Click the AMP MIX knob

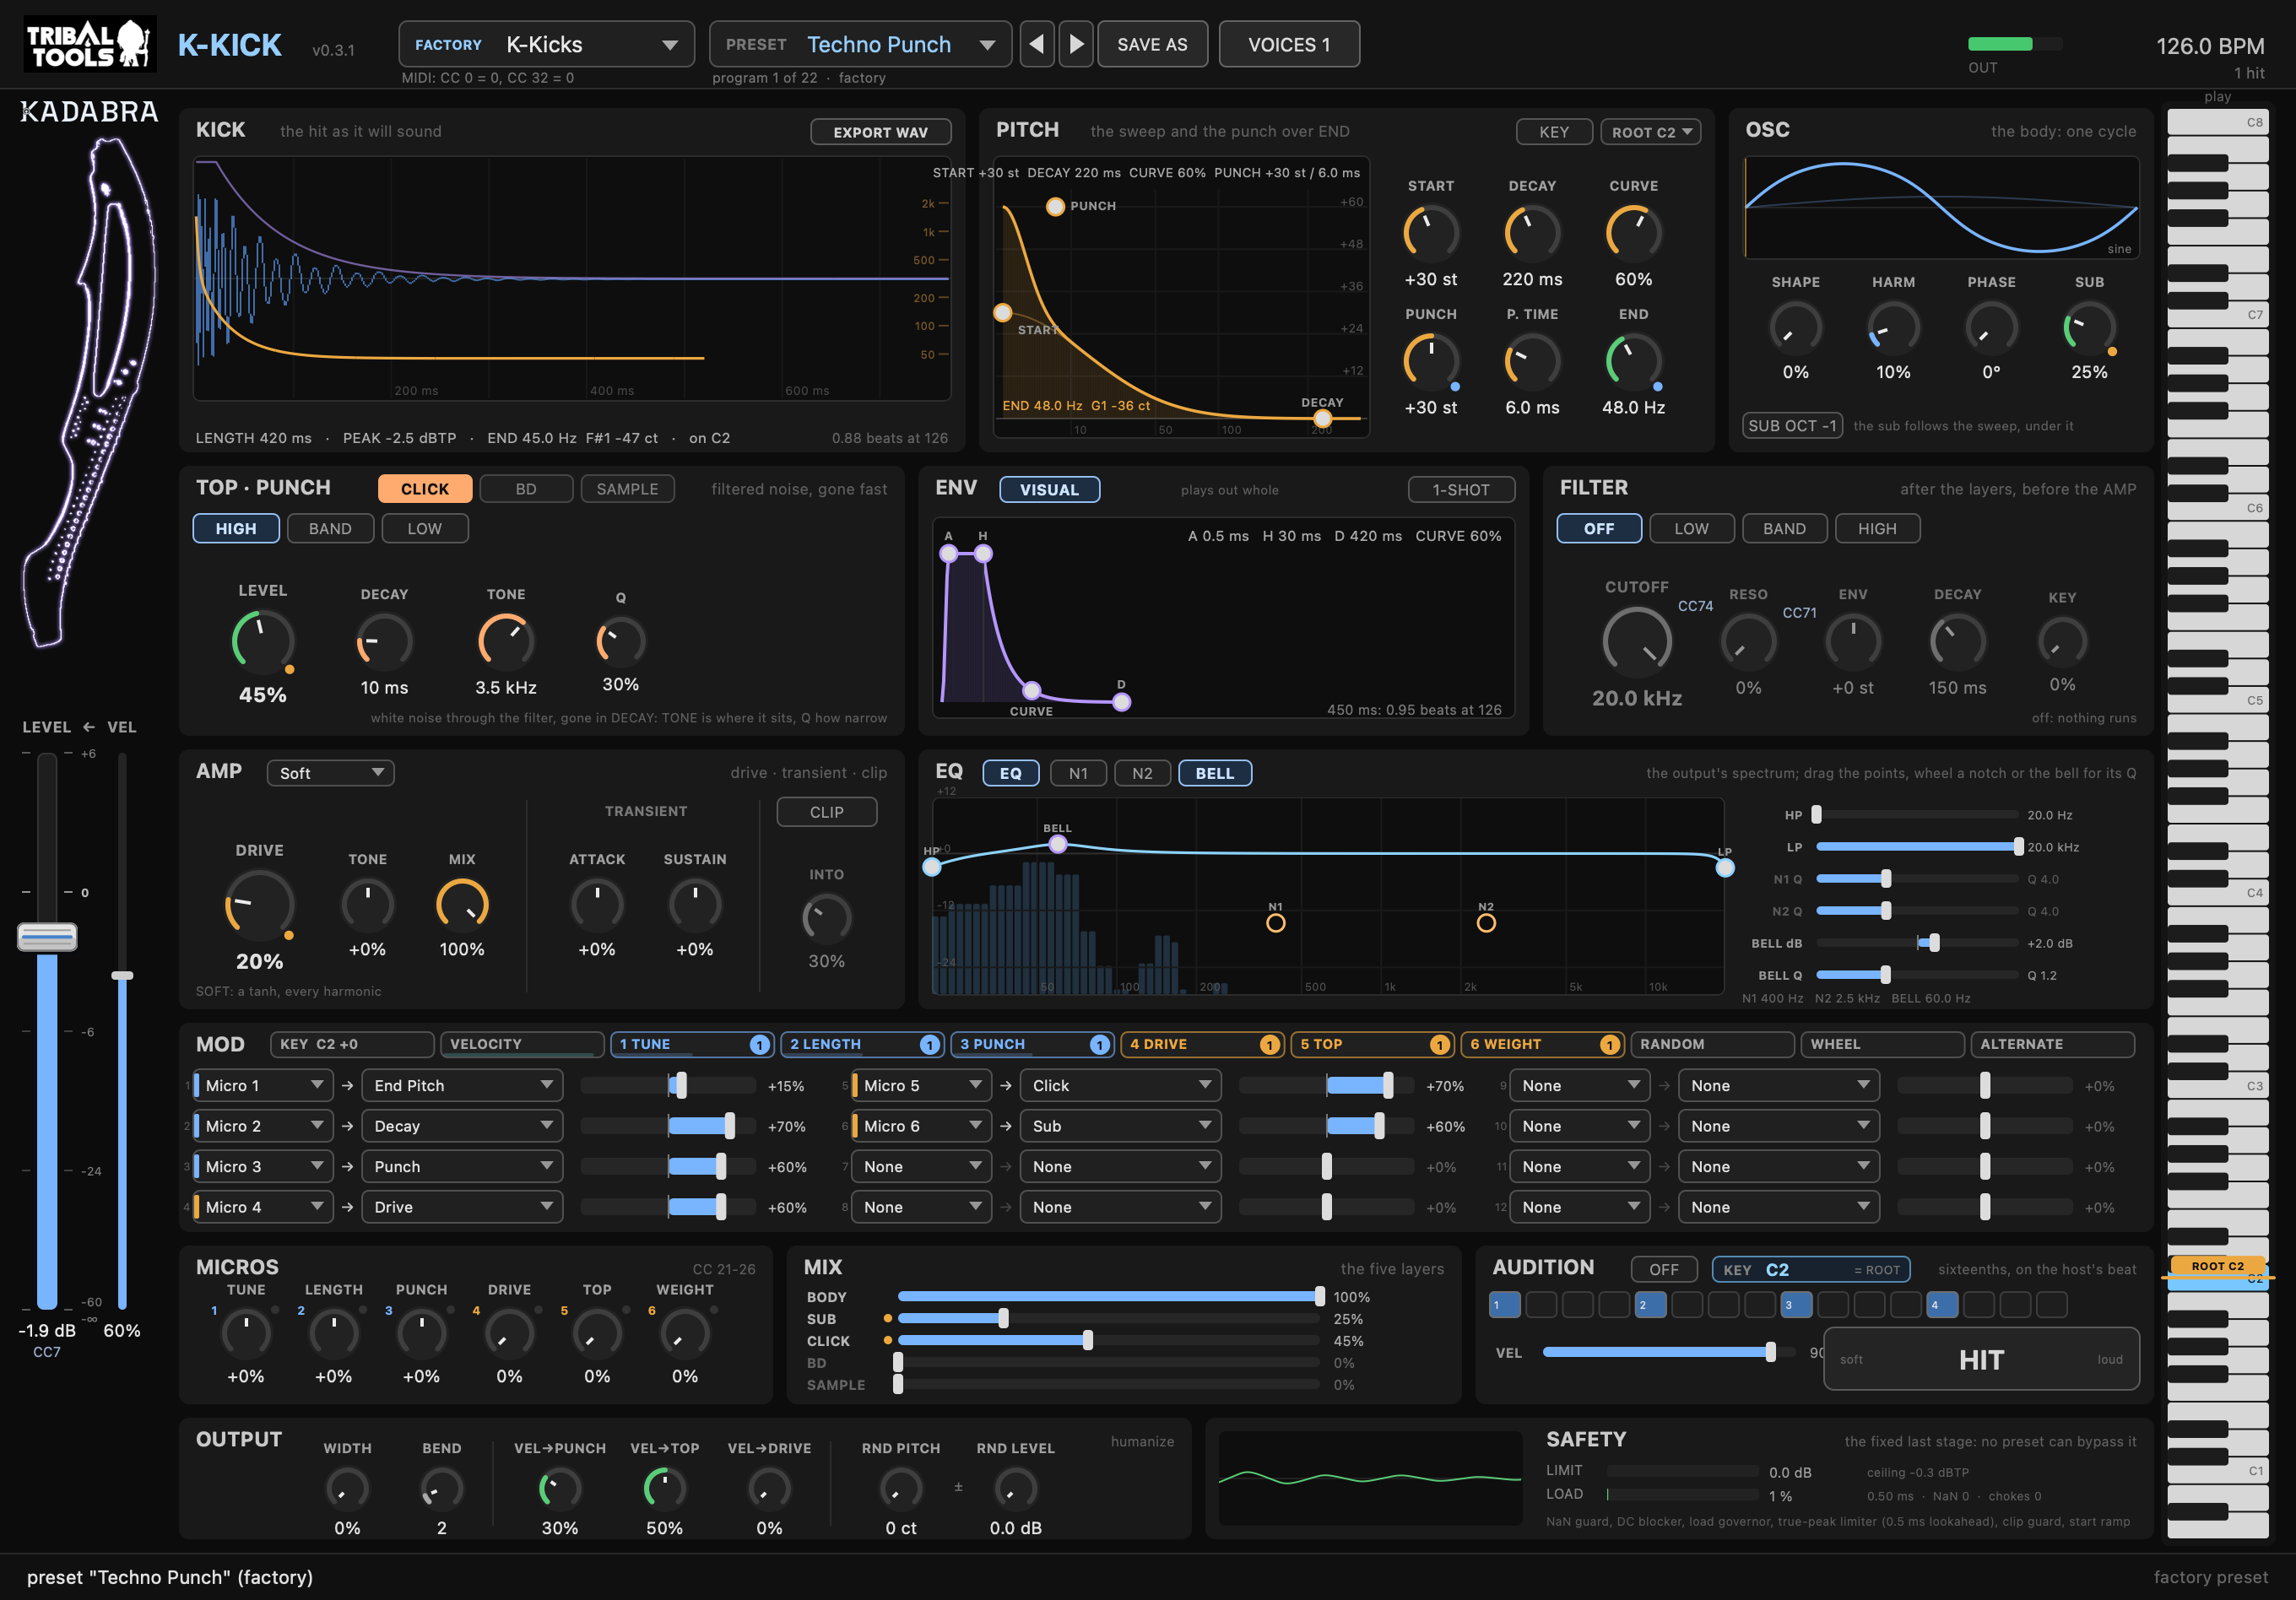pyautogui.click(x=462, y=905)
